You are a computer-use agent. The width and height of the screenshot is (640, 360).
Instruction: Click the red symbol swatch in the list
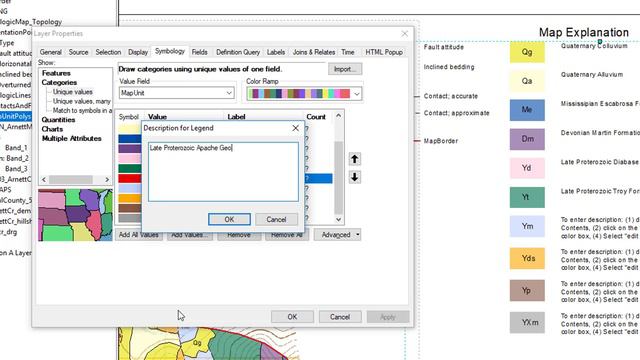pyautogui.click(x=130, y=178)
